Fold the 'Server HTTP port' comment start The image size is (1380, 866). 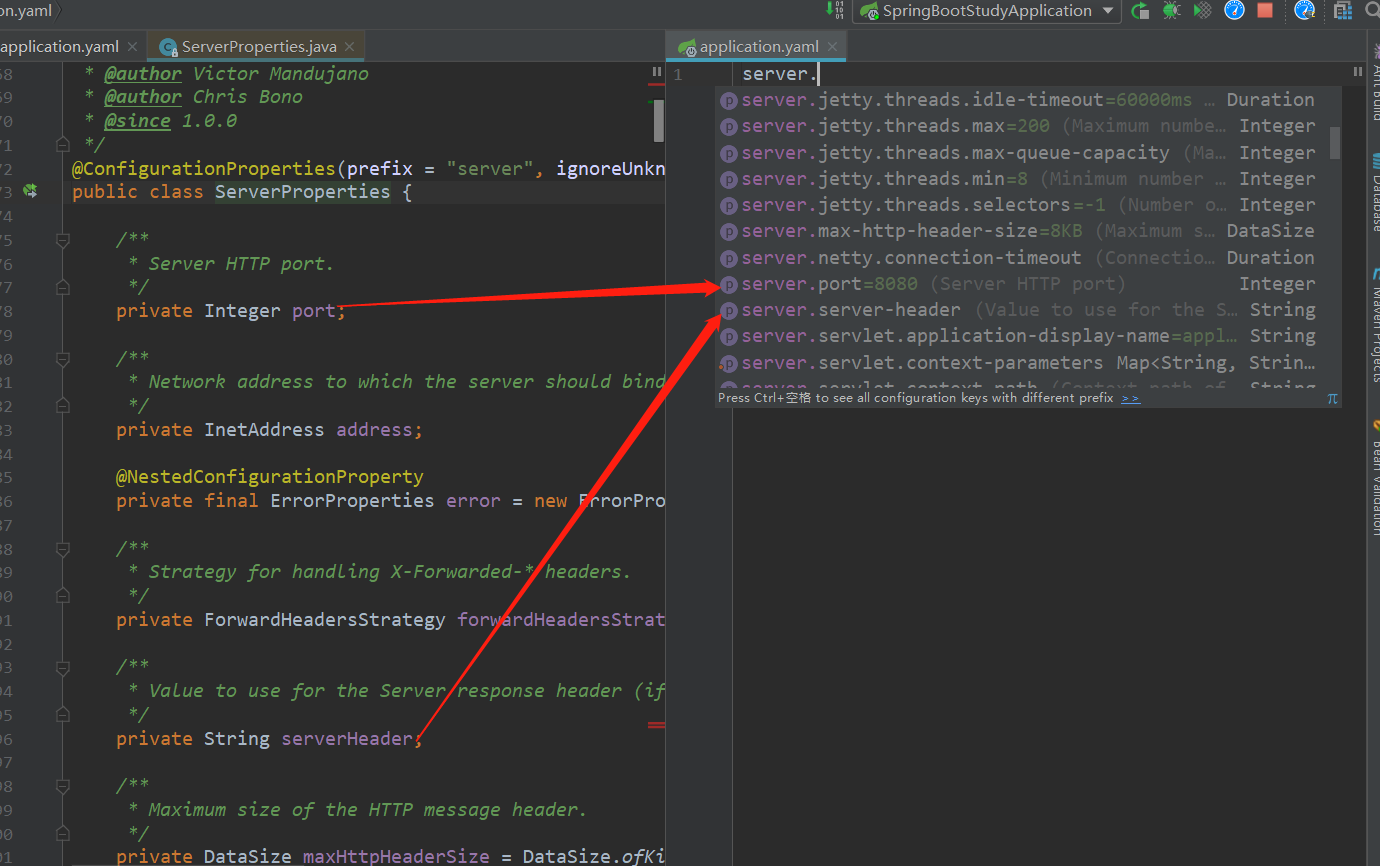pos(63,240)
